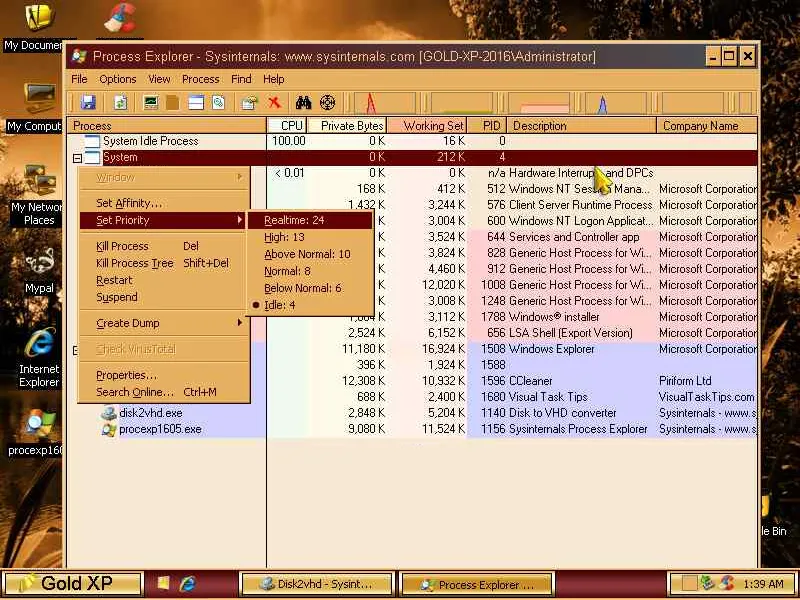
Task: Choose Kill Process Tree menu entry
Action: coord(163,263)
